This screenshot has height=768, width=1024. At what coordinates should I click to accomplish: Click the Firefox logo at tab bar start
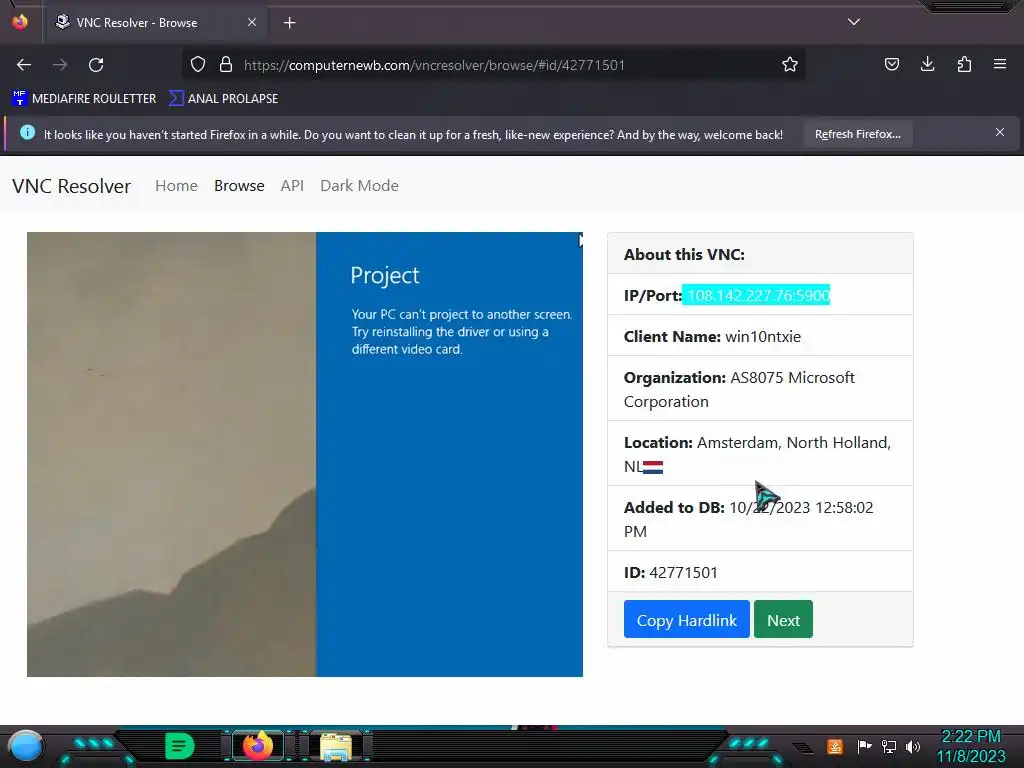click(20, 22)
